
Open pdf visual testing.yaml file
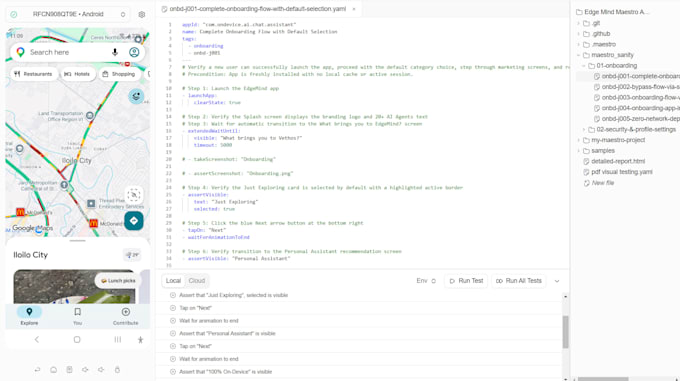pyautogui.click(x=618, y=172)
